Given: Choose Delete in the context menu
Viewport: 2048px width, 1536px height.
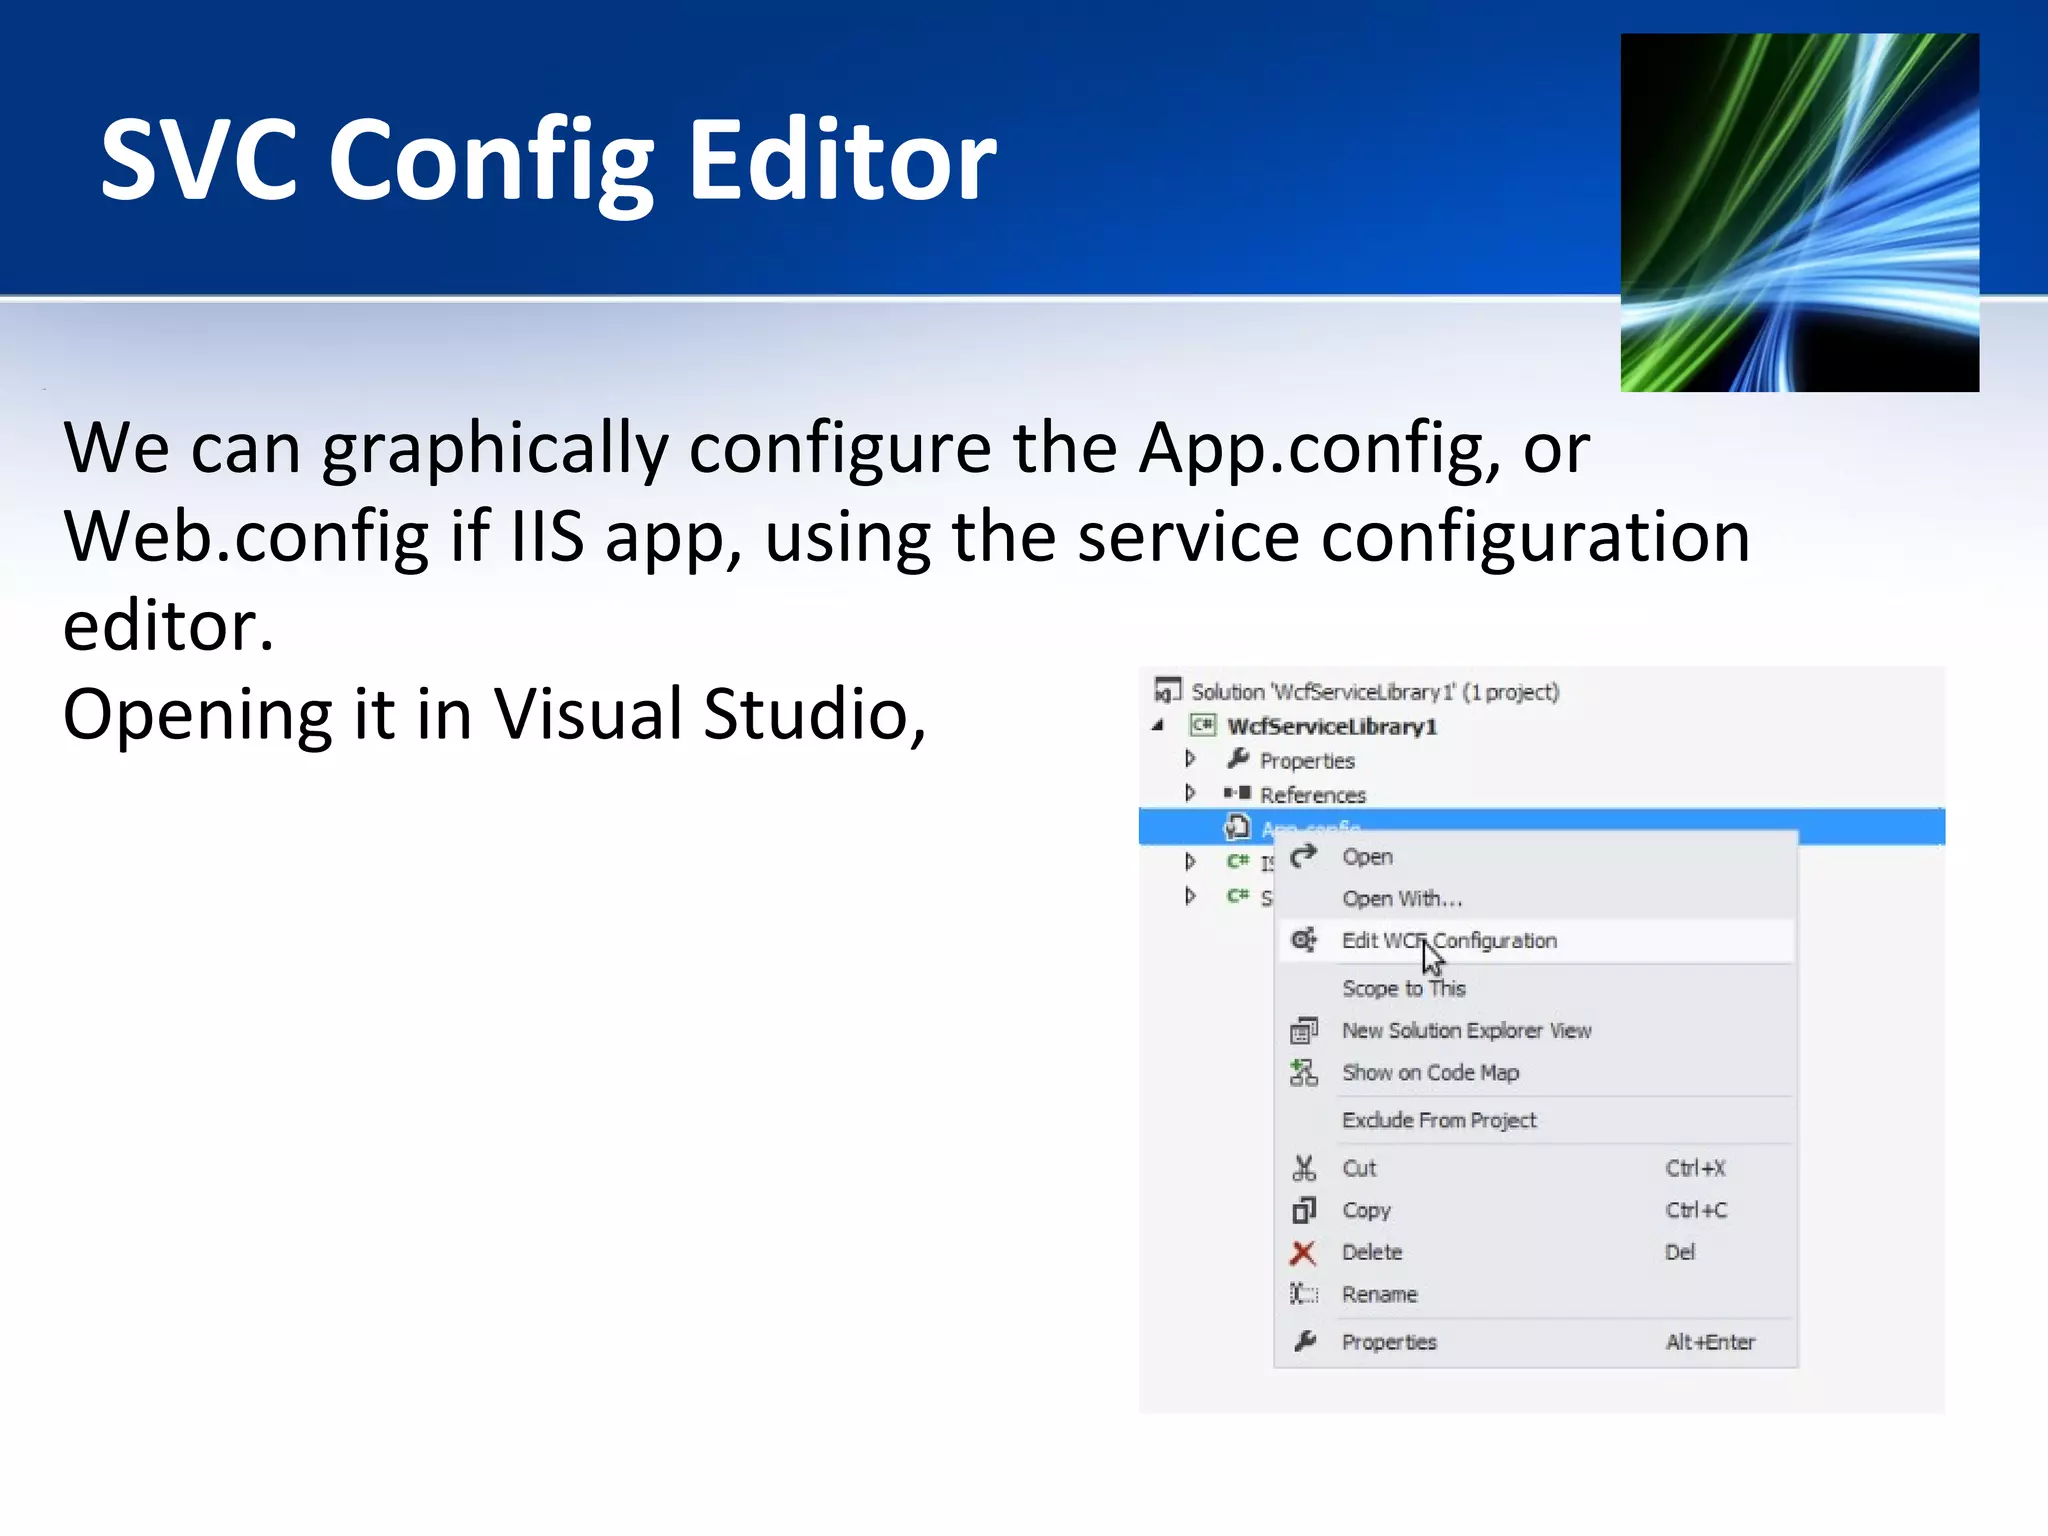Looking at the screenshot, I should pyautogui.click(x=1536, y=1252).
